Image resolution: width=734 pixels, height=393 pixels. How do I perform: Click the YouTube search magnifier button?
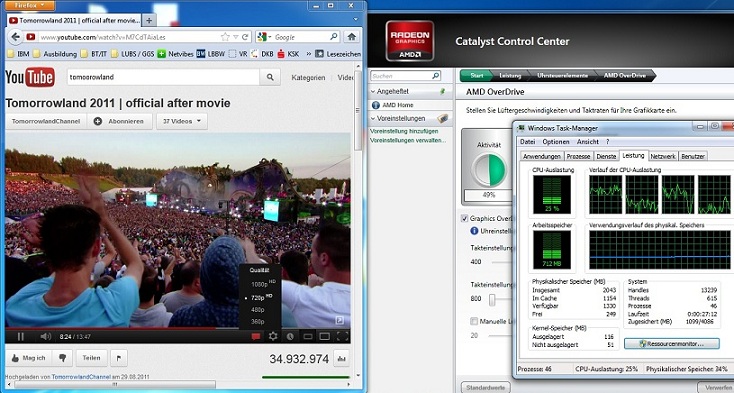pyautogui.click(x=270, y=77)
